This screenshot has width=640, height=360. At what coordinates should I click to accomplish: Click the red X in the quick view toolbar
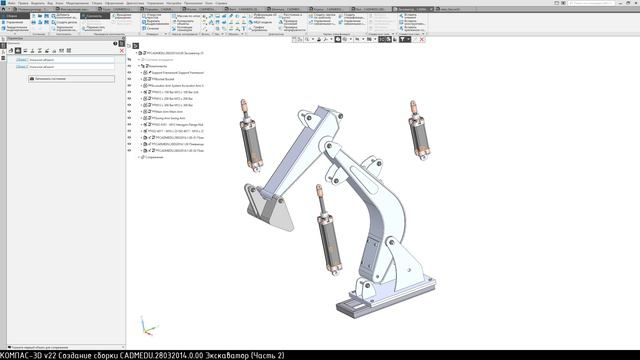(x=422, y=39)
